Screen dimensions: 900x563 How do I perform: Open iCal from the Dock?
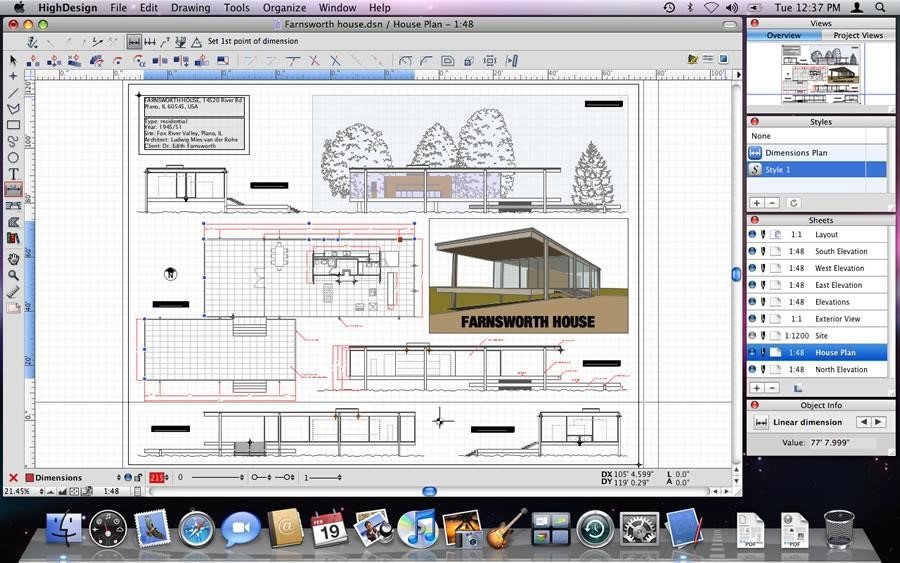[328, 528]
